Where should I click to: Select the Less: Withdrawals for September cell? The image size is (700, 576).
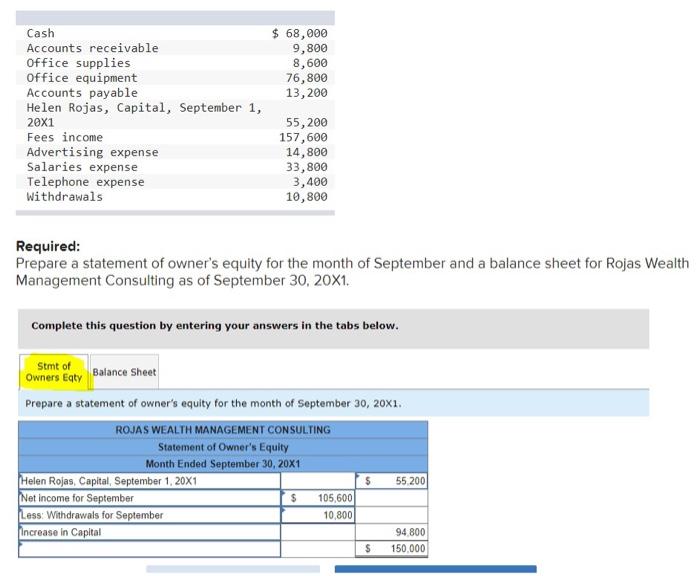click(150, 515)
